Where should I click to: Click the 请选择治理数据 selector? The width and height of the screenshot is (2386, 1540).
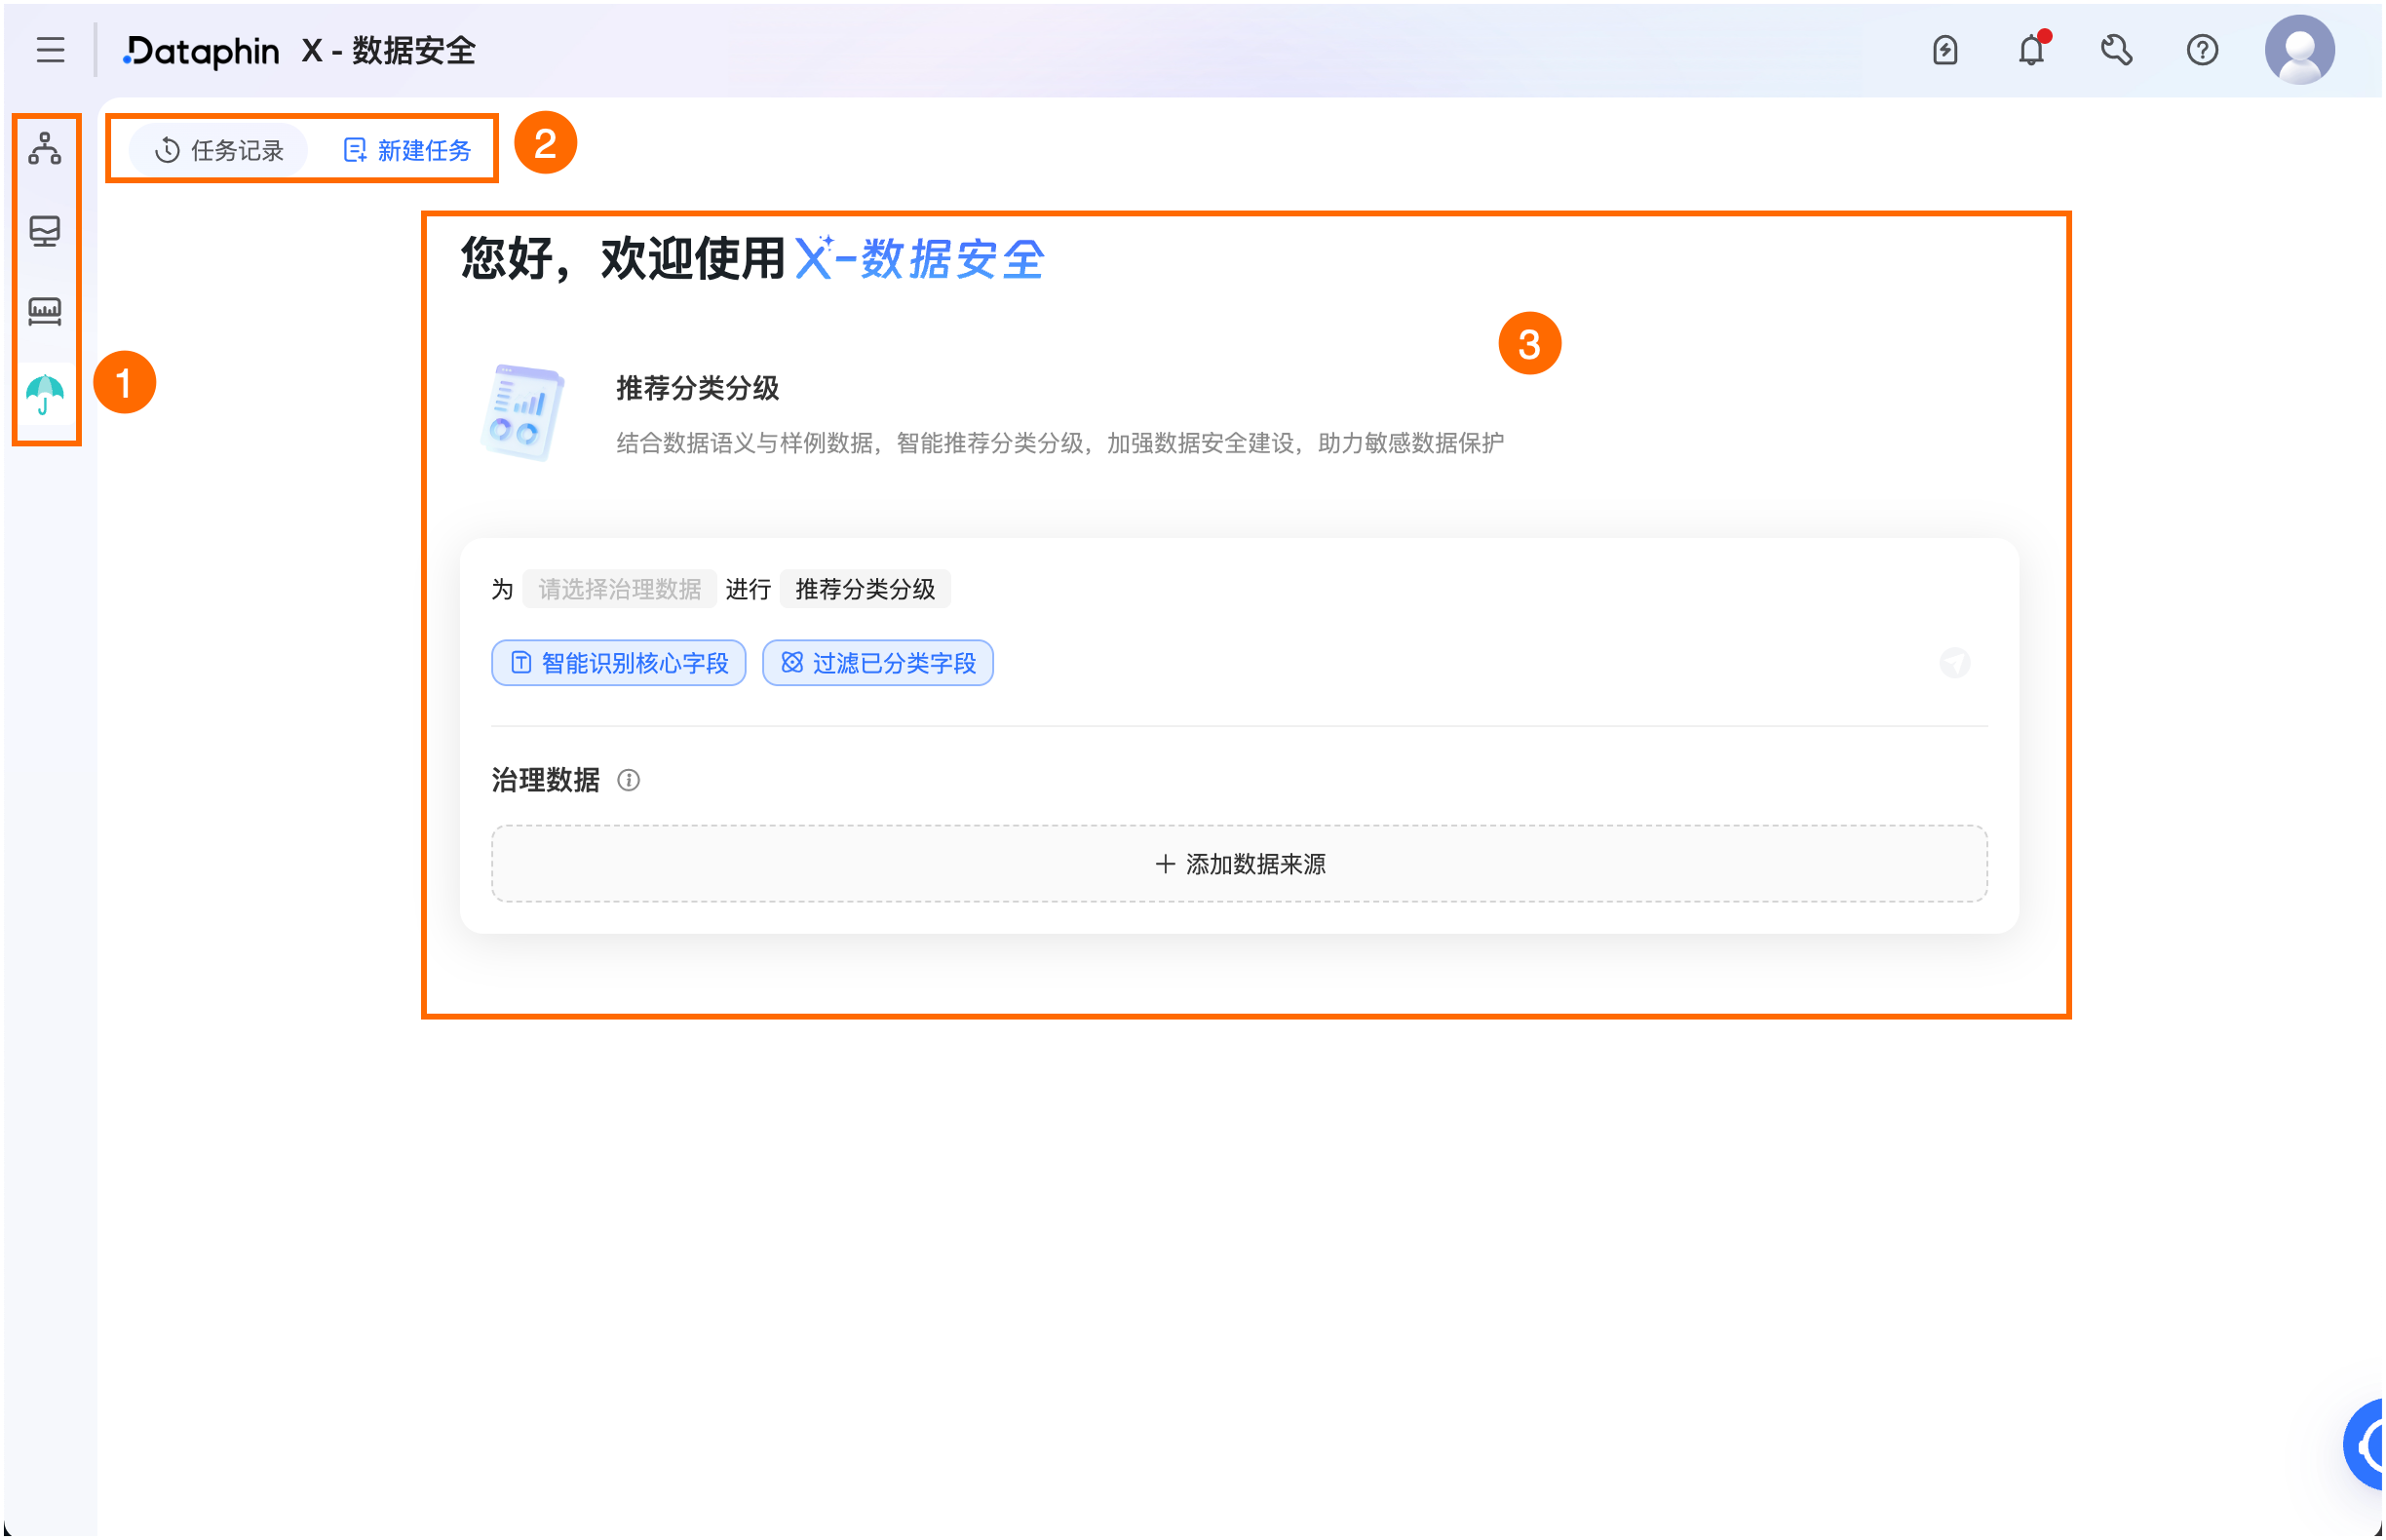click(620, 589)
